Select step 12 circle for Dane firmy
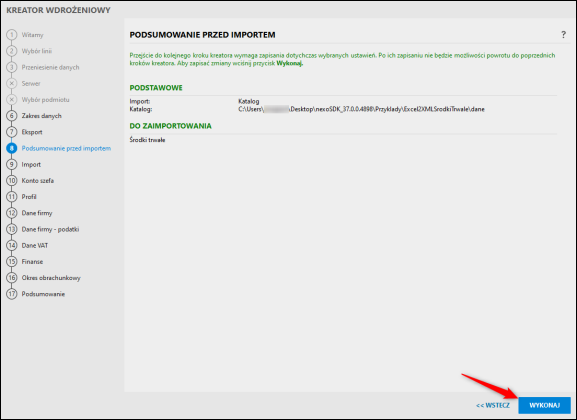The height and width of the screenshot is (420, 577). 12,213
